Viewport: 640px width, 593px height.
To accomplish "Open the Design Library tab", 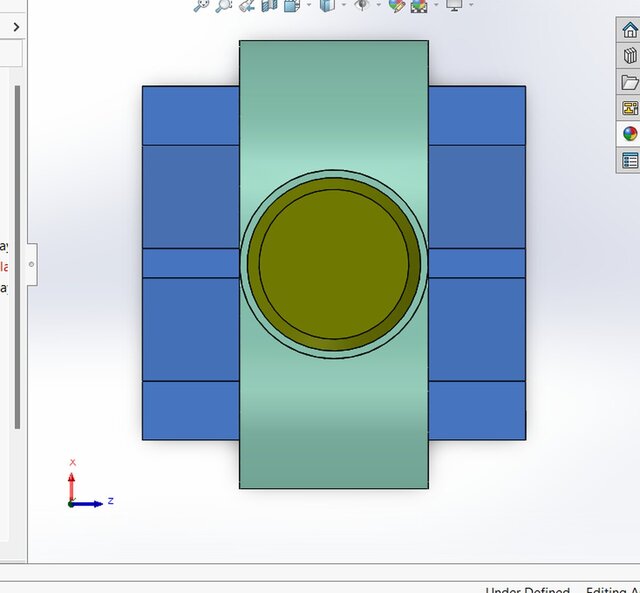I will (x=629, y=56).
